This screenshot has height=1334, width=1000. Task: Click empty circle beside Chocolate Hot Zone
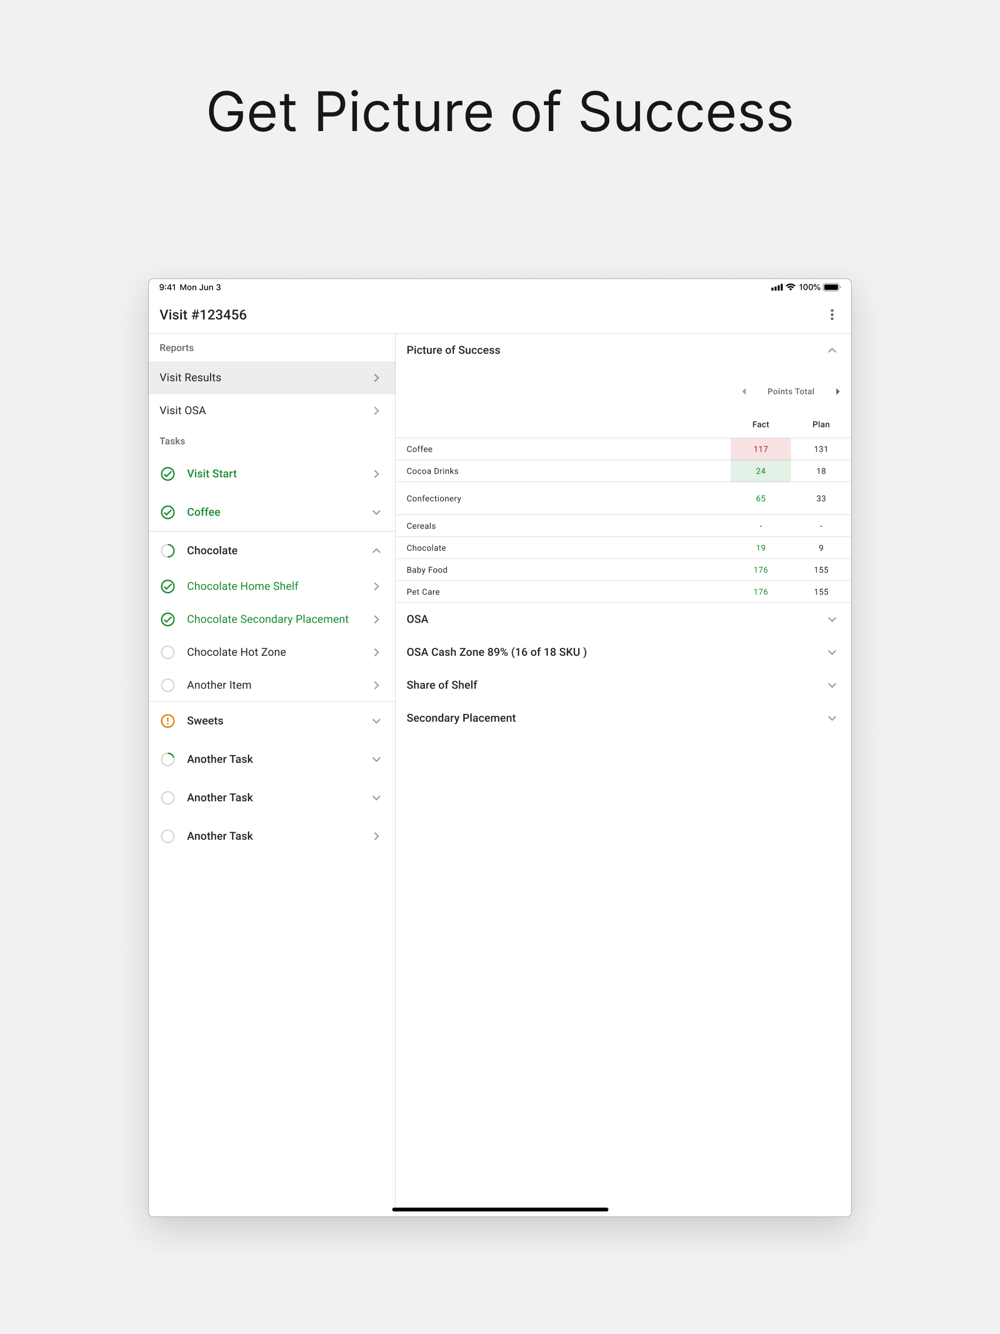[x=168, y=652]
